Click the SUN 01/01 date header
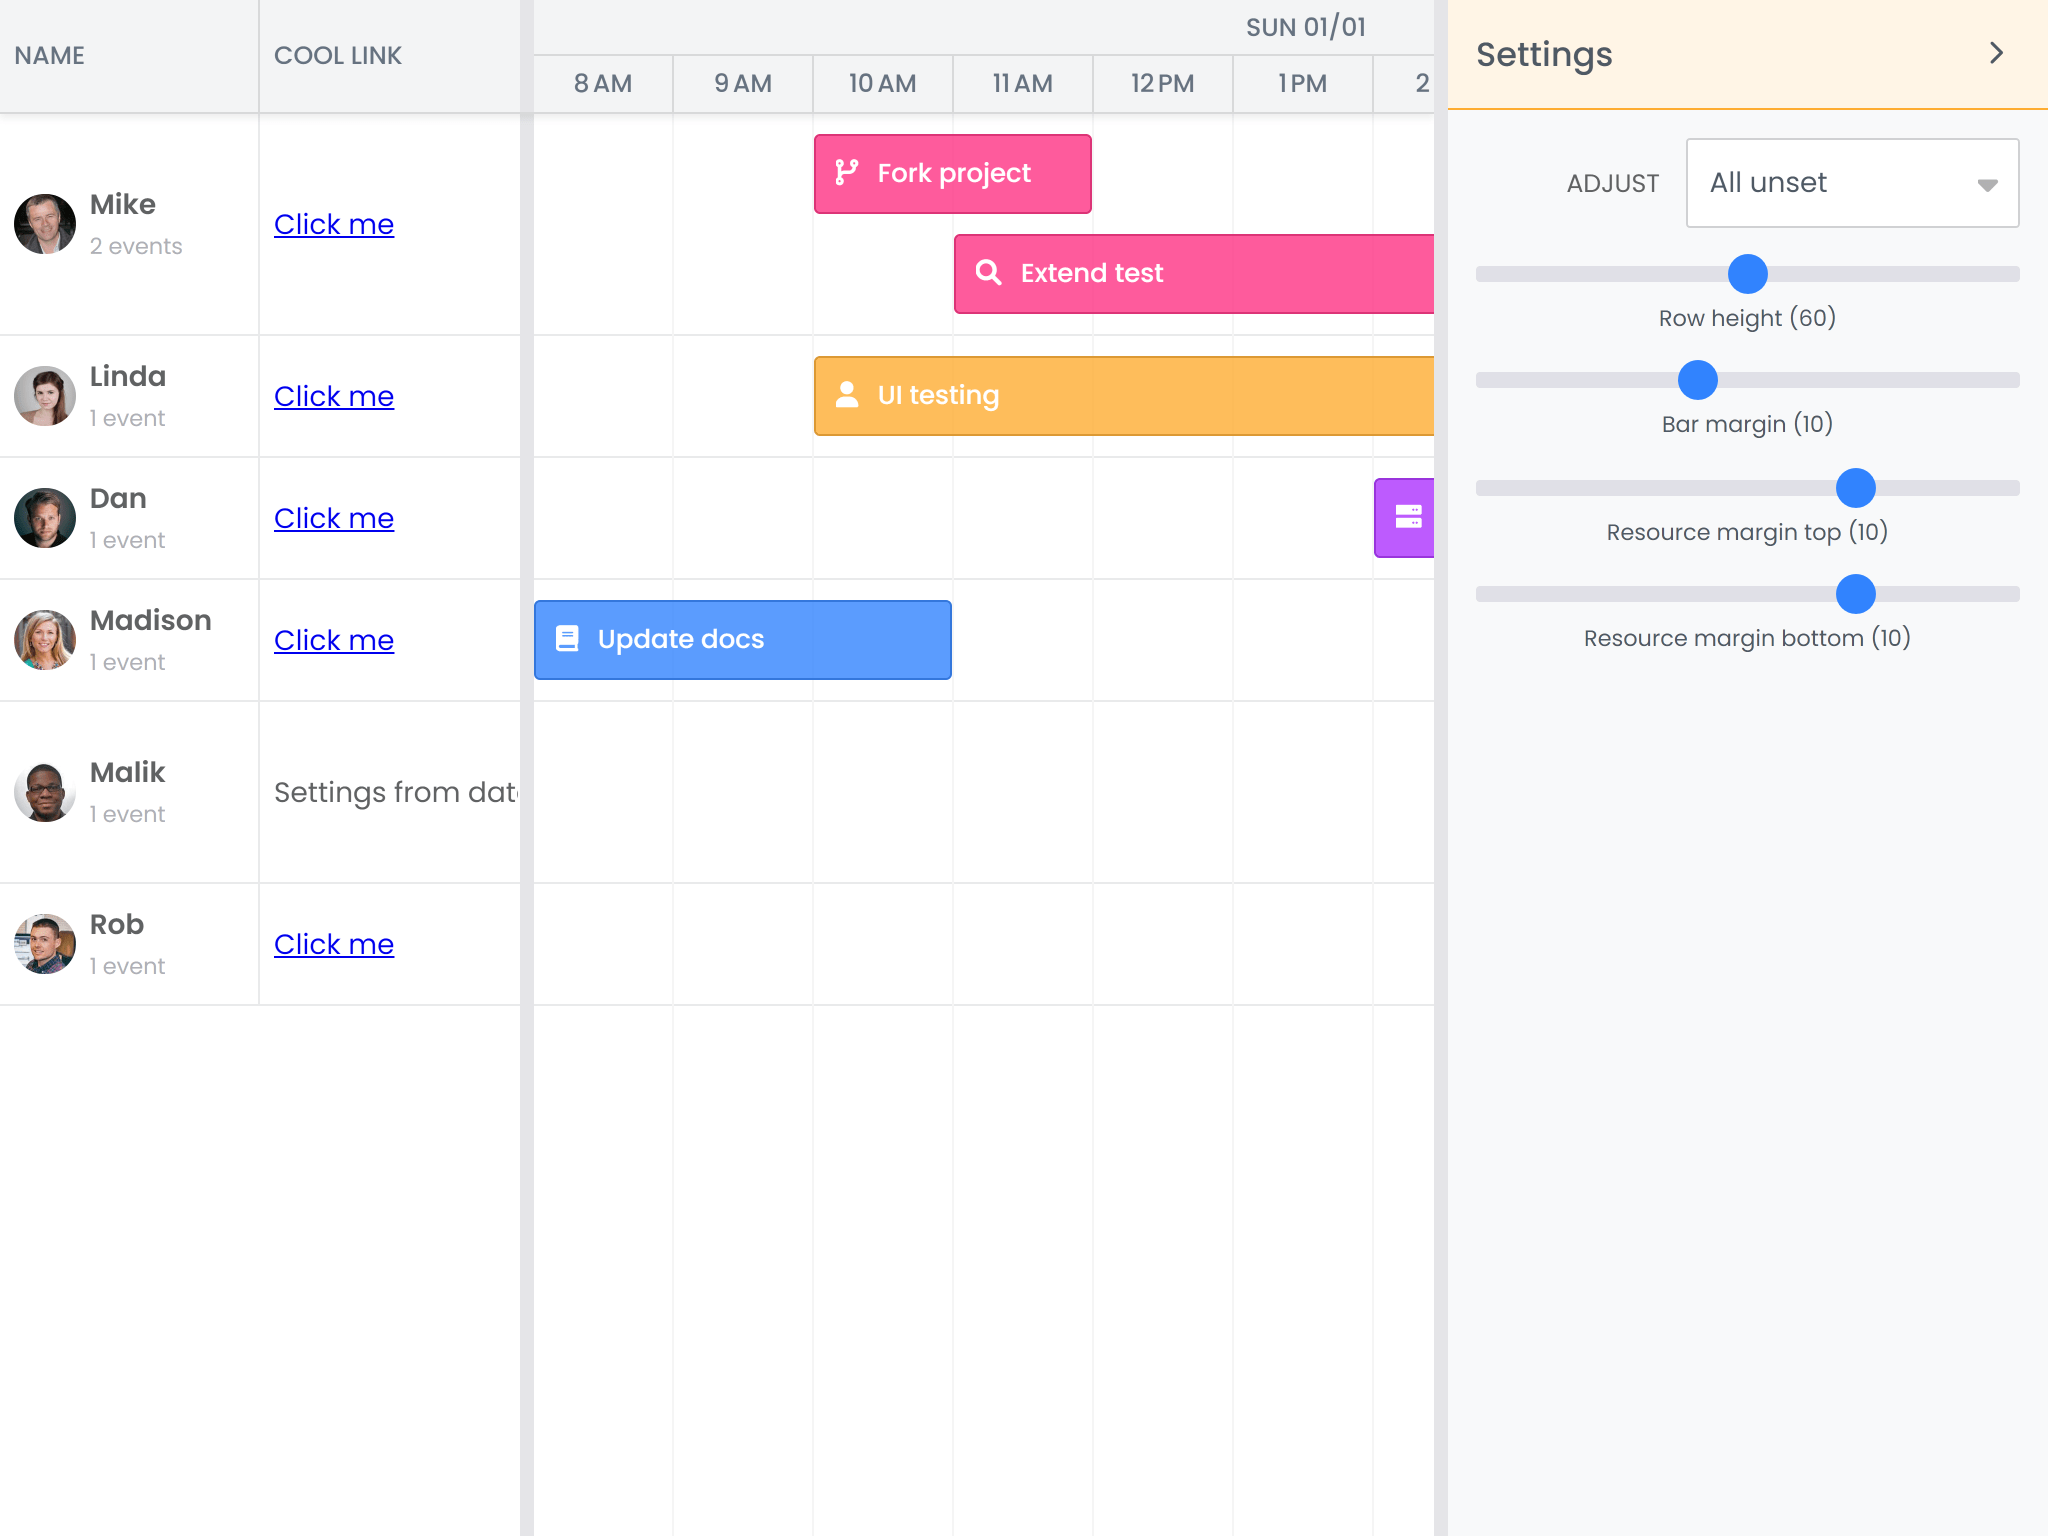 (1306, 27)
